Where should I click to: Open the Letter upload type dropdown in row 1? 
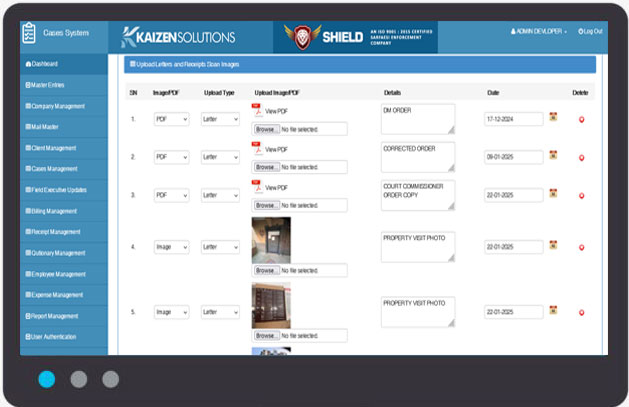[220, 119]
